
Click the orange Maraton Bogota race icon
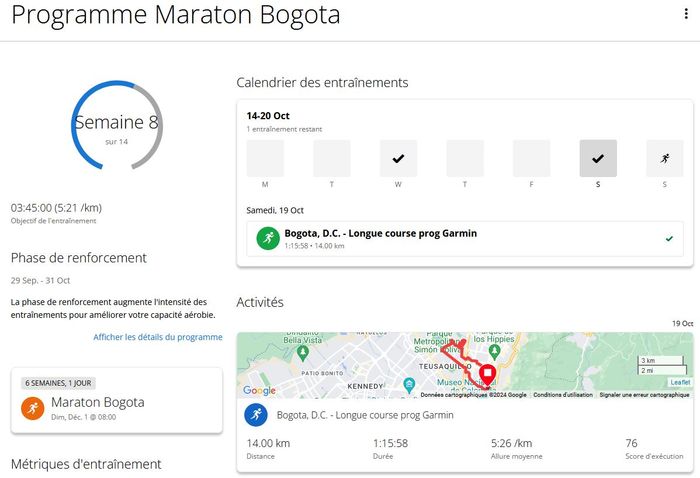coord(33,408)
